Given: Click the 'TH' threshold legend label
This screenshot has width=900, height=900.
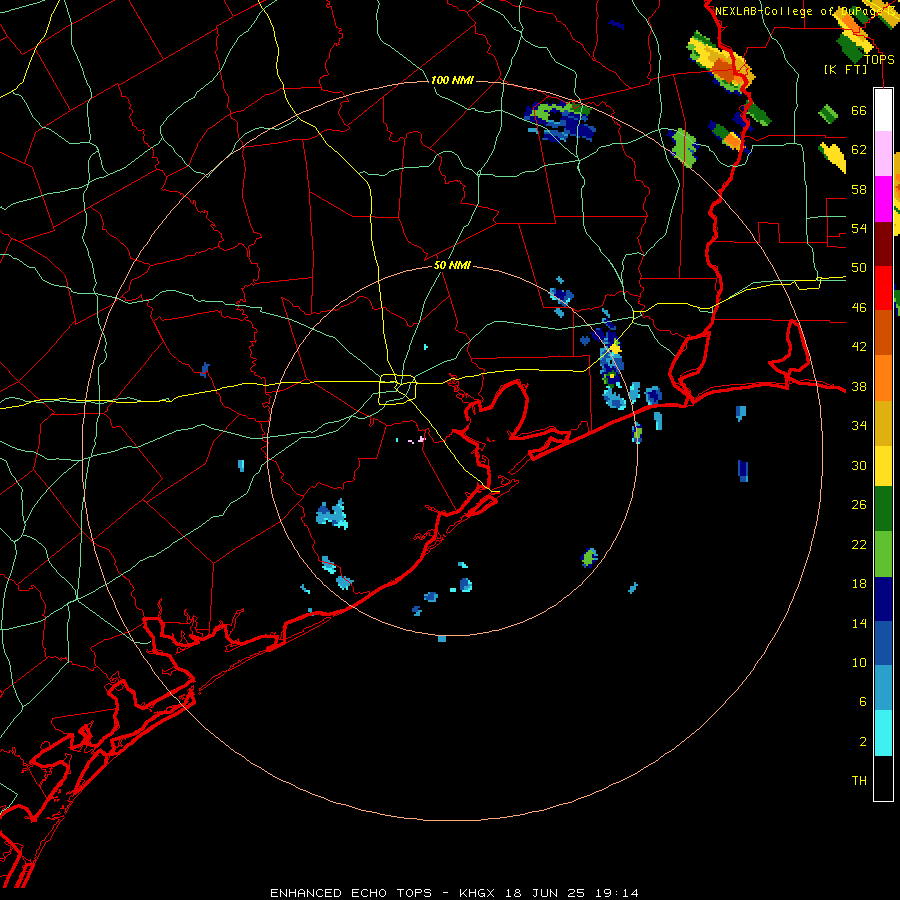Looking at the screenshot, I should coord(859,781).
